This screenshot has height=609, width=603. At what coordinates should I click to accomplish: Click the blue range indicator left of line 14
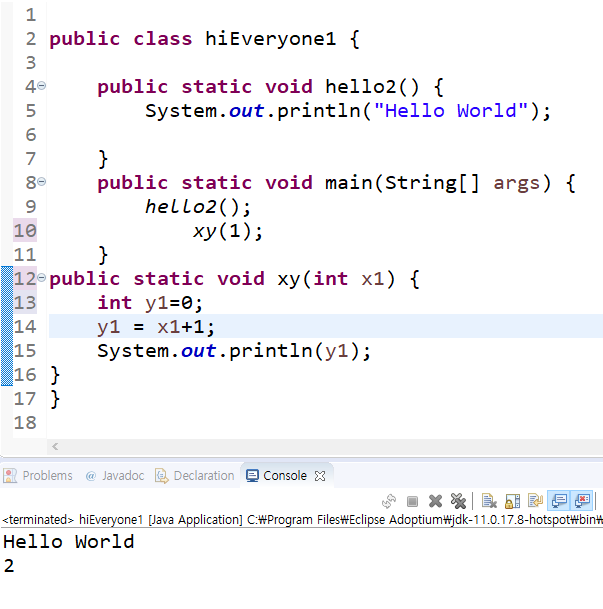tap(7, 327)
